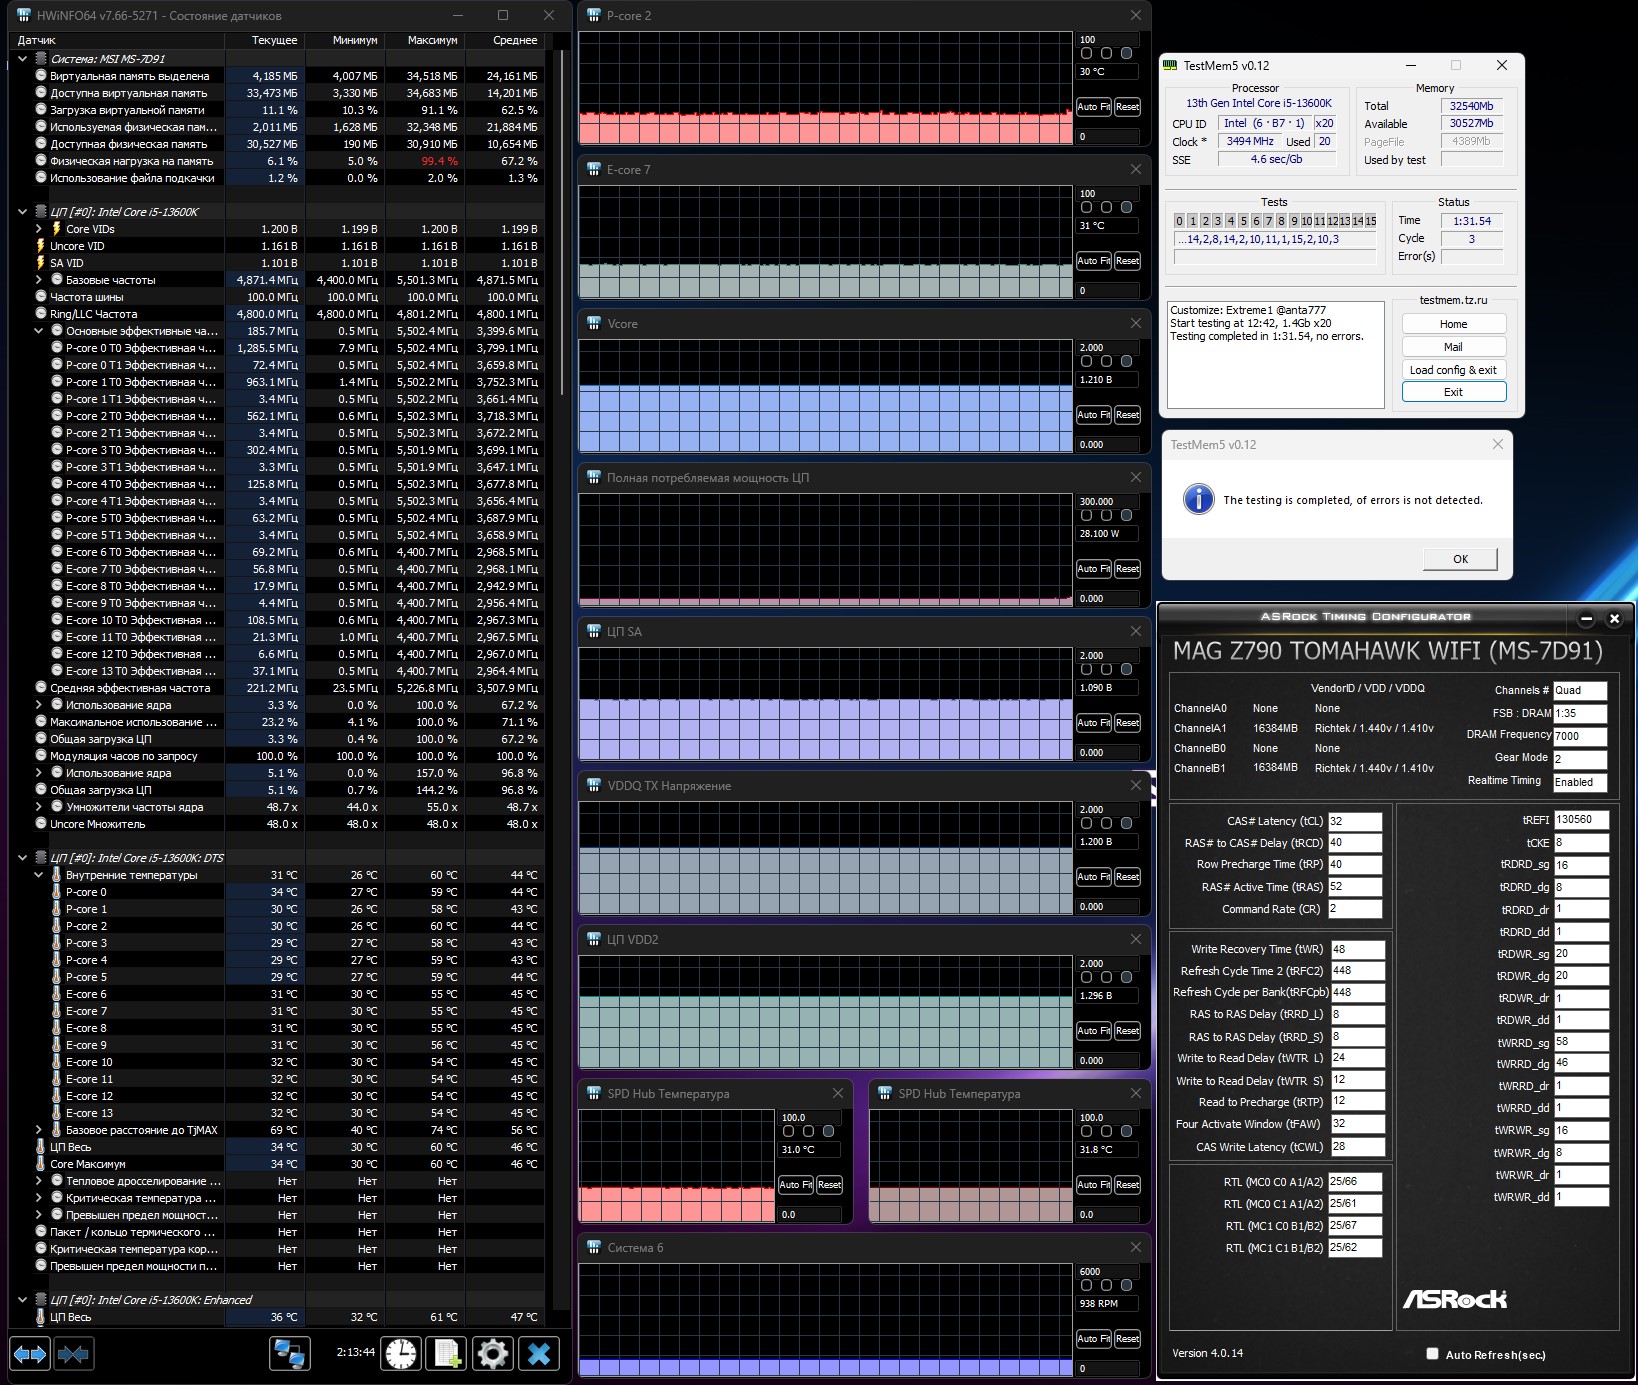
Task: Click the Среднее column header
Action: click(x=515, y=40)
